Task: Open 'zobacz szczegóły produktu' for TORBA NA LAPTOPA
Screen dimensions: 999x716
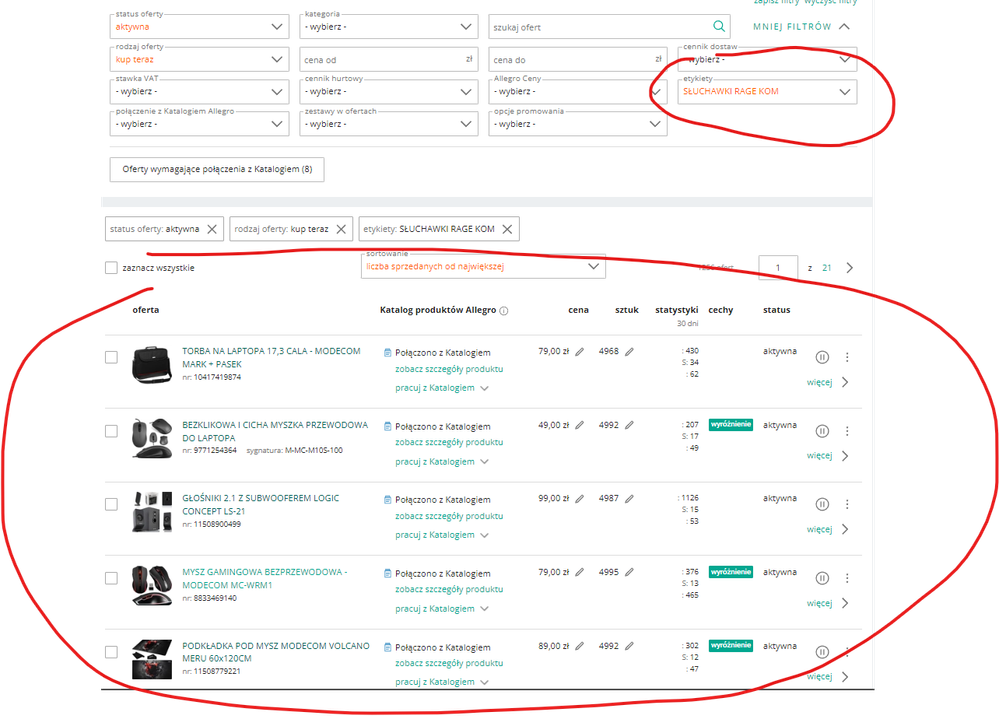Action: (448, 369)
